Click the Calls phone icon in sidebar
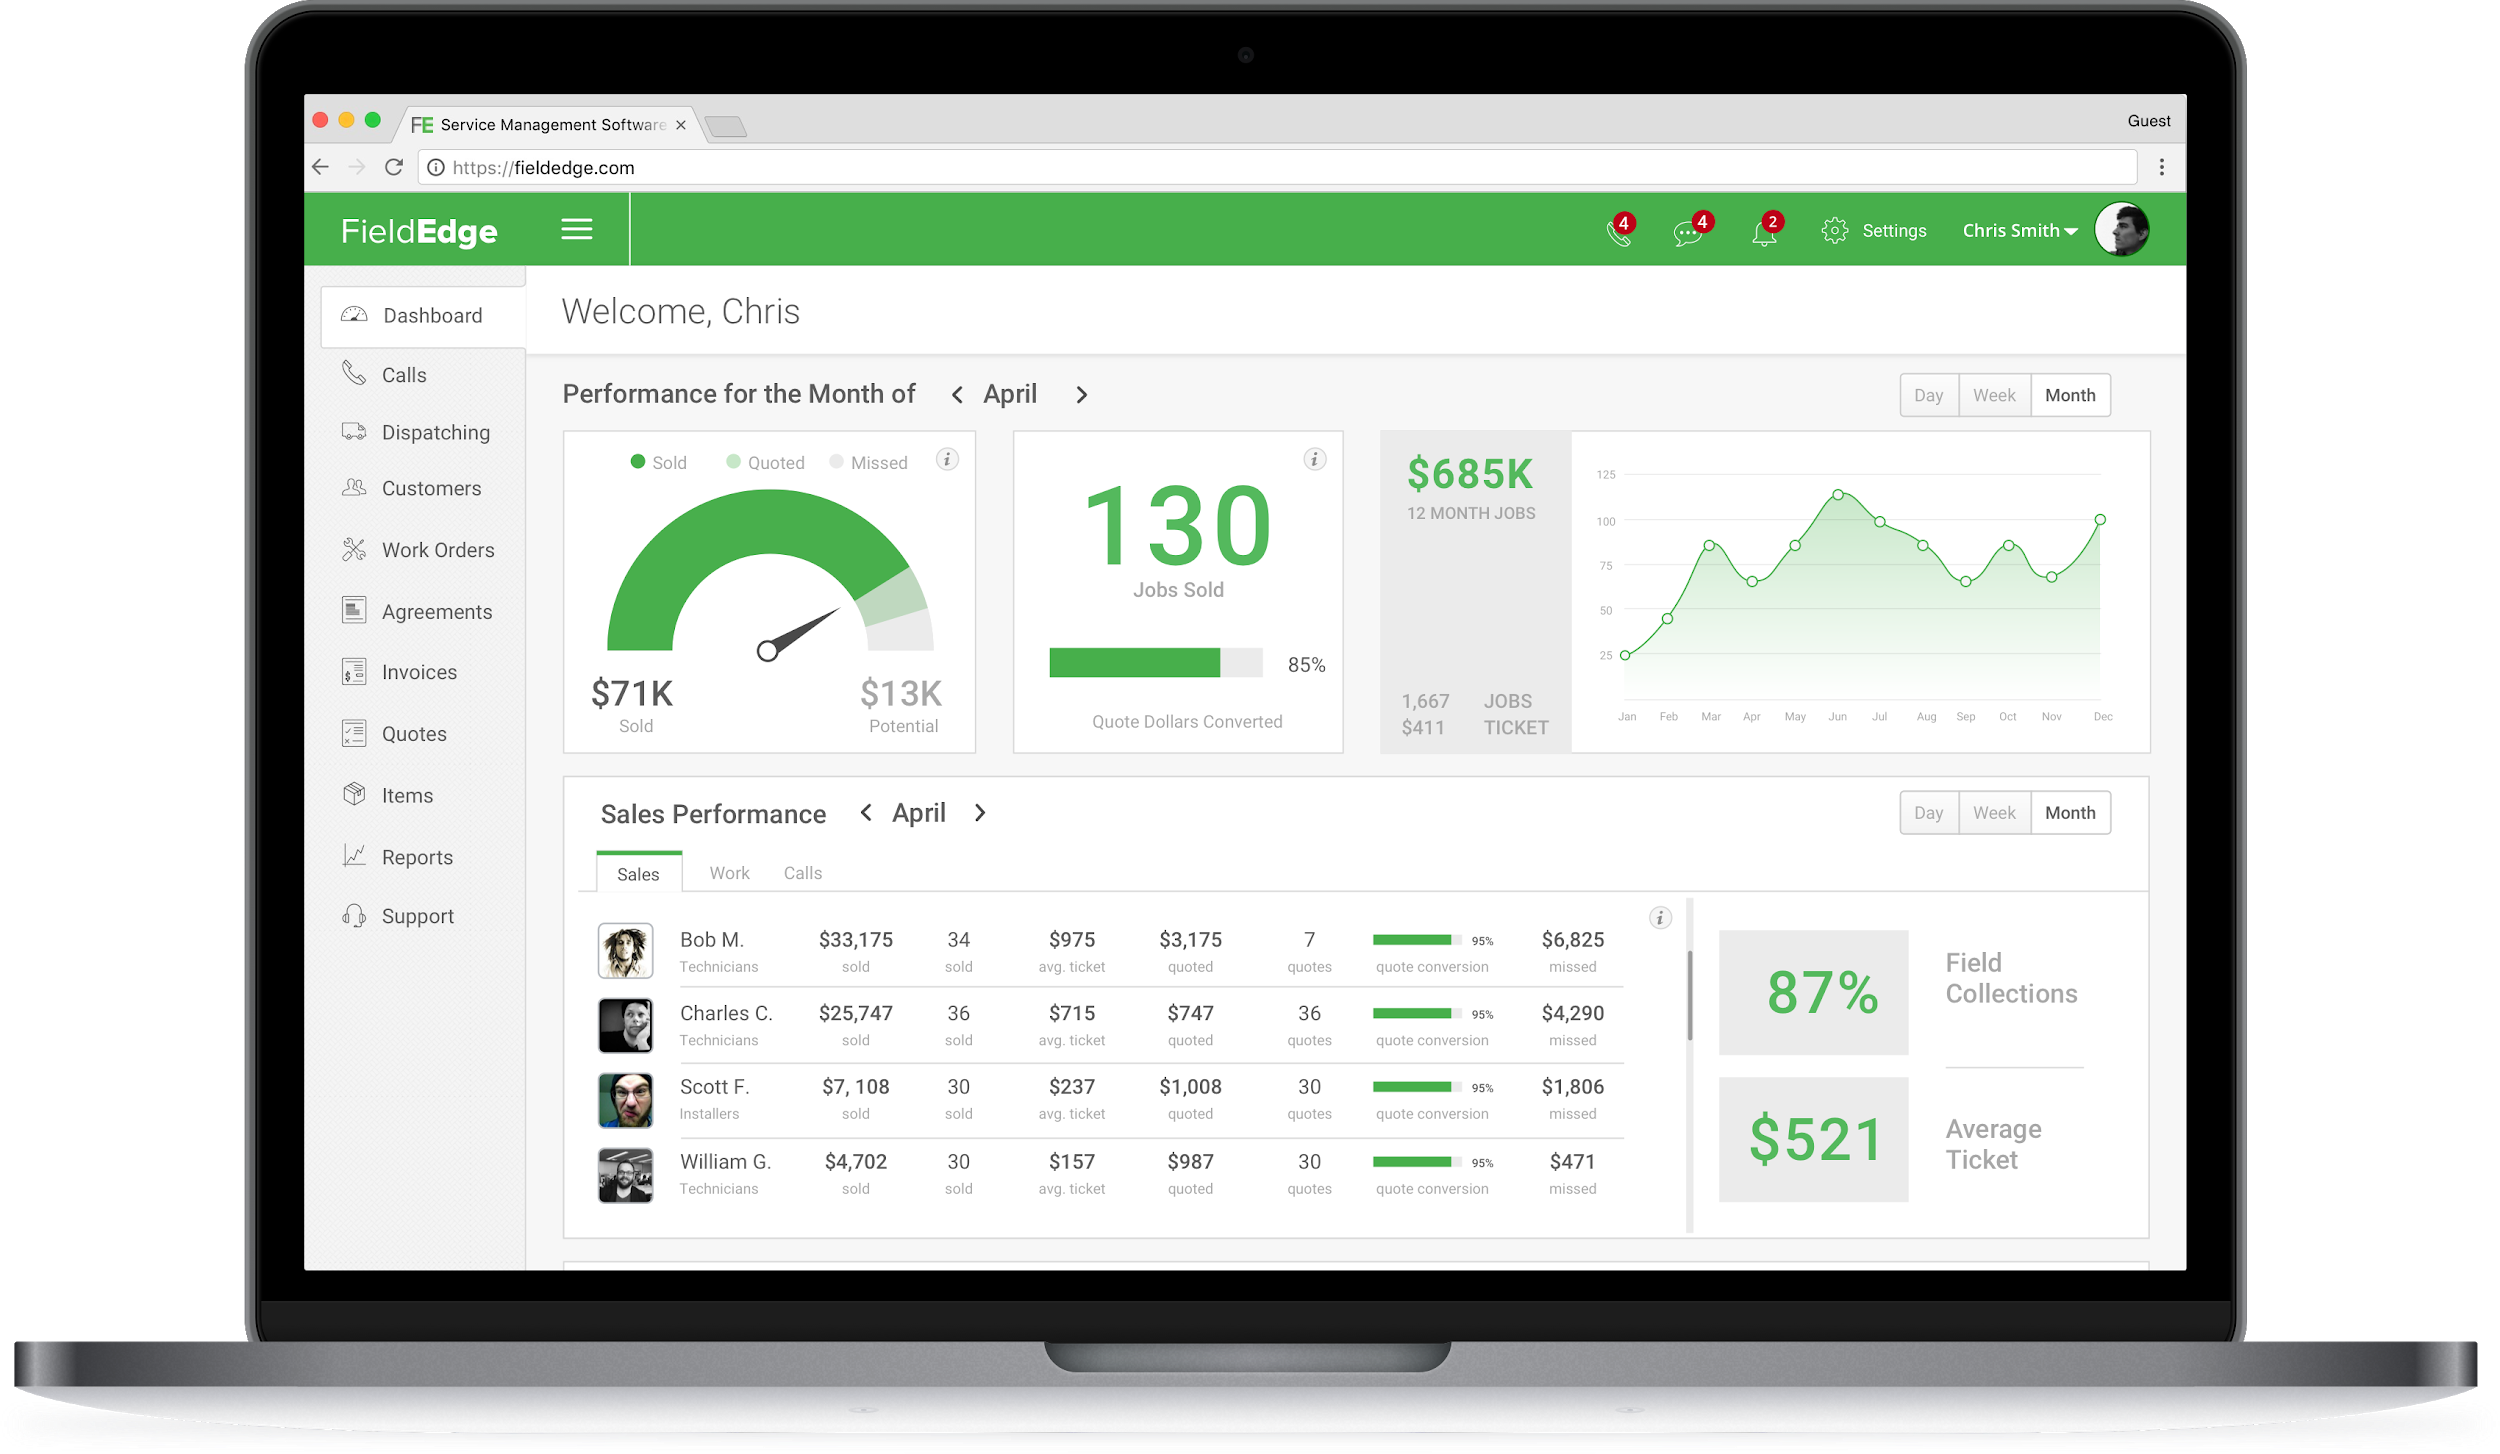Image resolution: width=2500 pixels, height=1454 pixels. coord(354,374)
